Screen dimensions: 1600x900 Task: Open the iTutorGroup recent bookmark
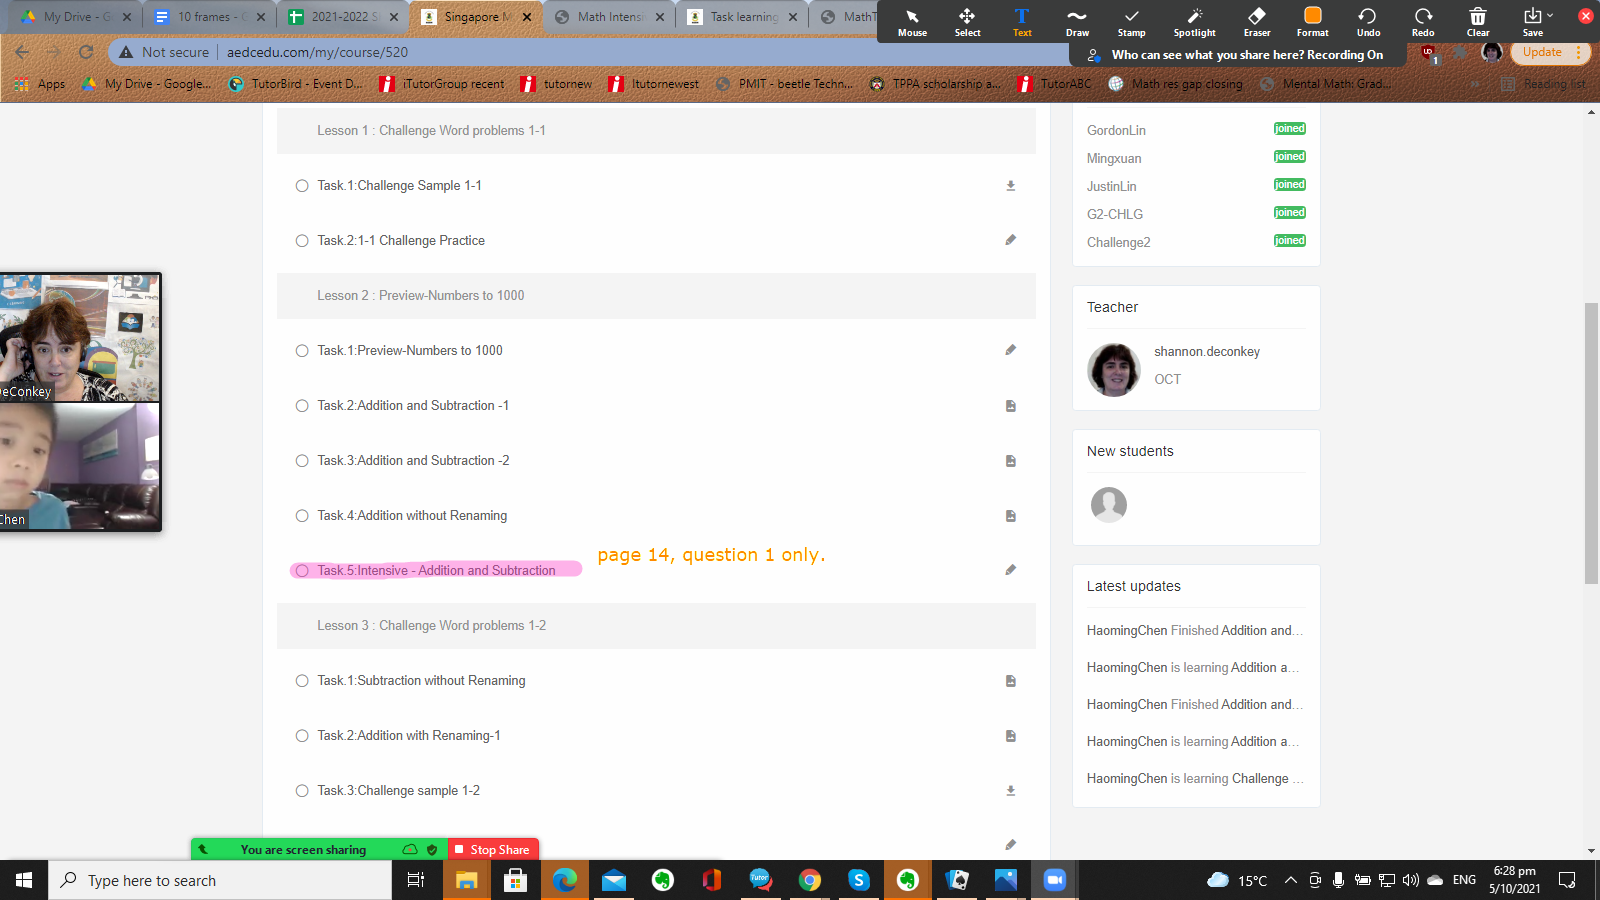pyautogui.click(x=442, y=84)
